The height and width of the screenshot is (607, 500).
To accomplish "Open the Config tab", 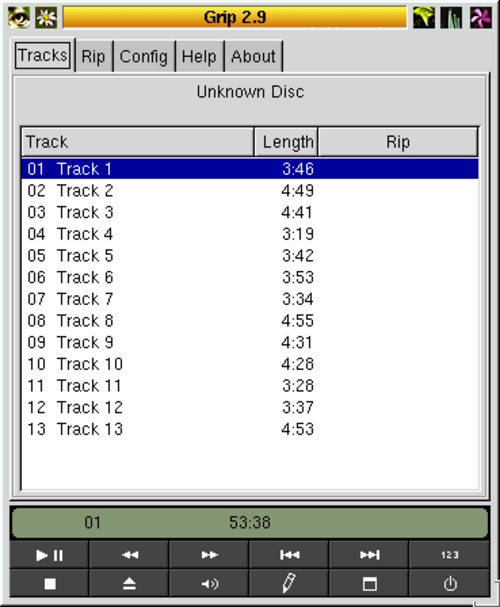I will [x=144, y=57].
